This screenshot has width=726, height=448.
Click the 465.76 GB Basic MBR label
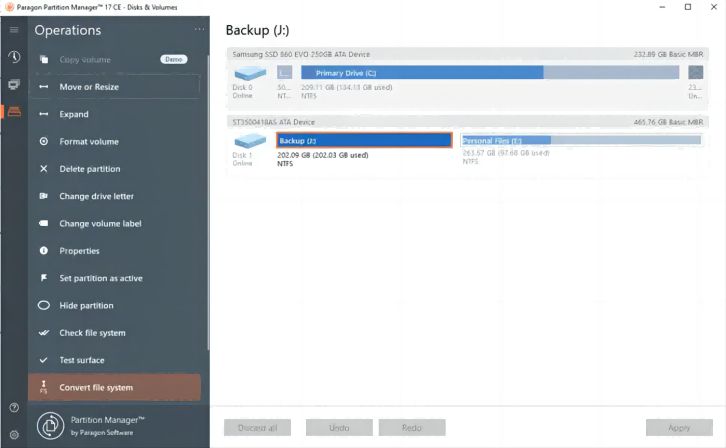click(668, 122)
